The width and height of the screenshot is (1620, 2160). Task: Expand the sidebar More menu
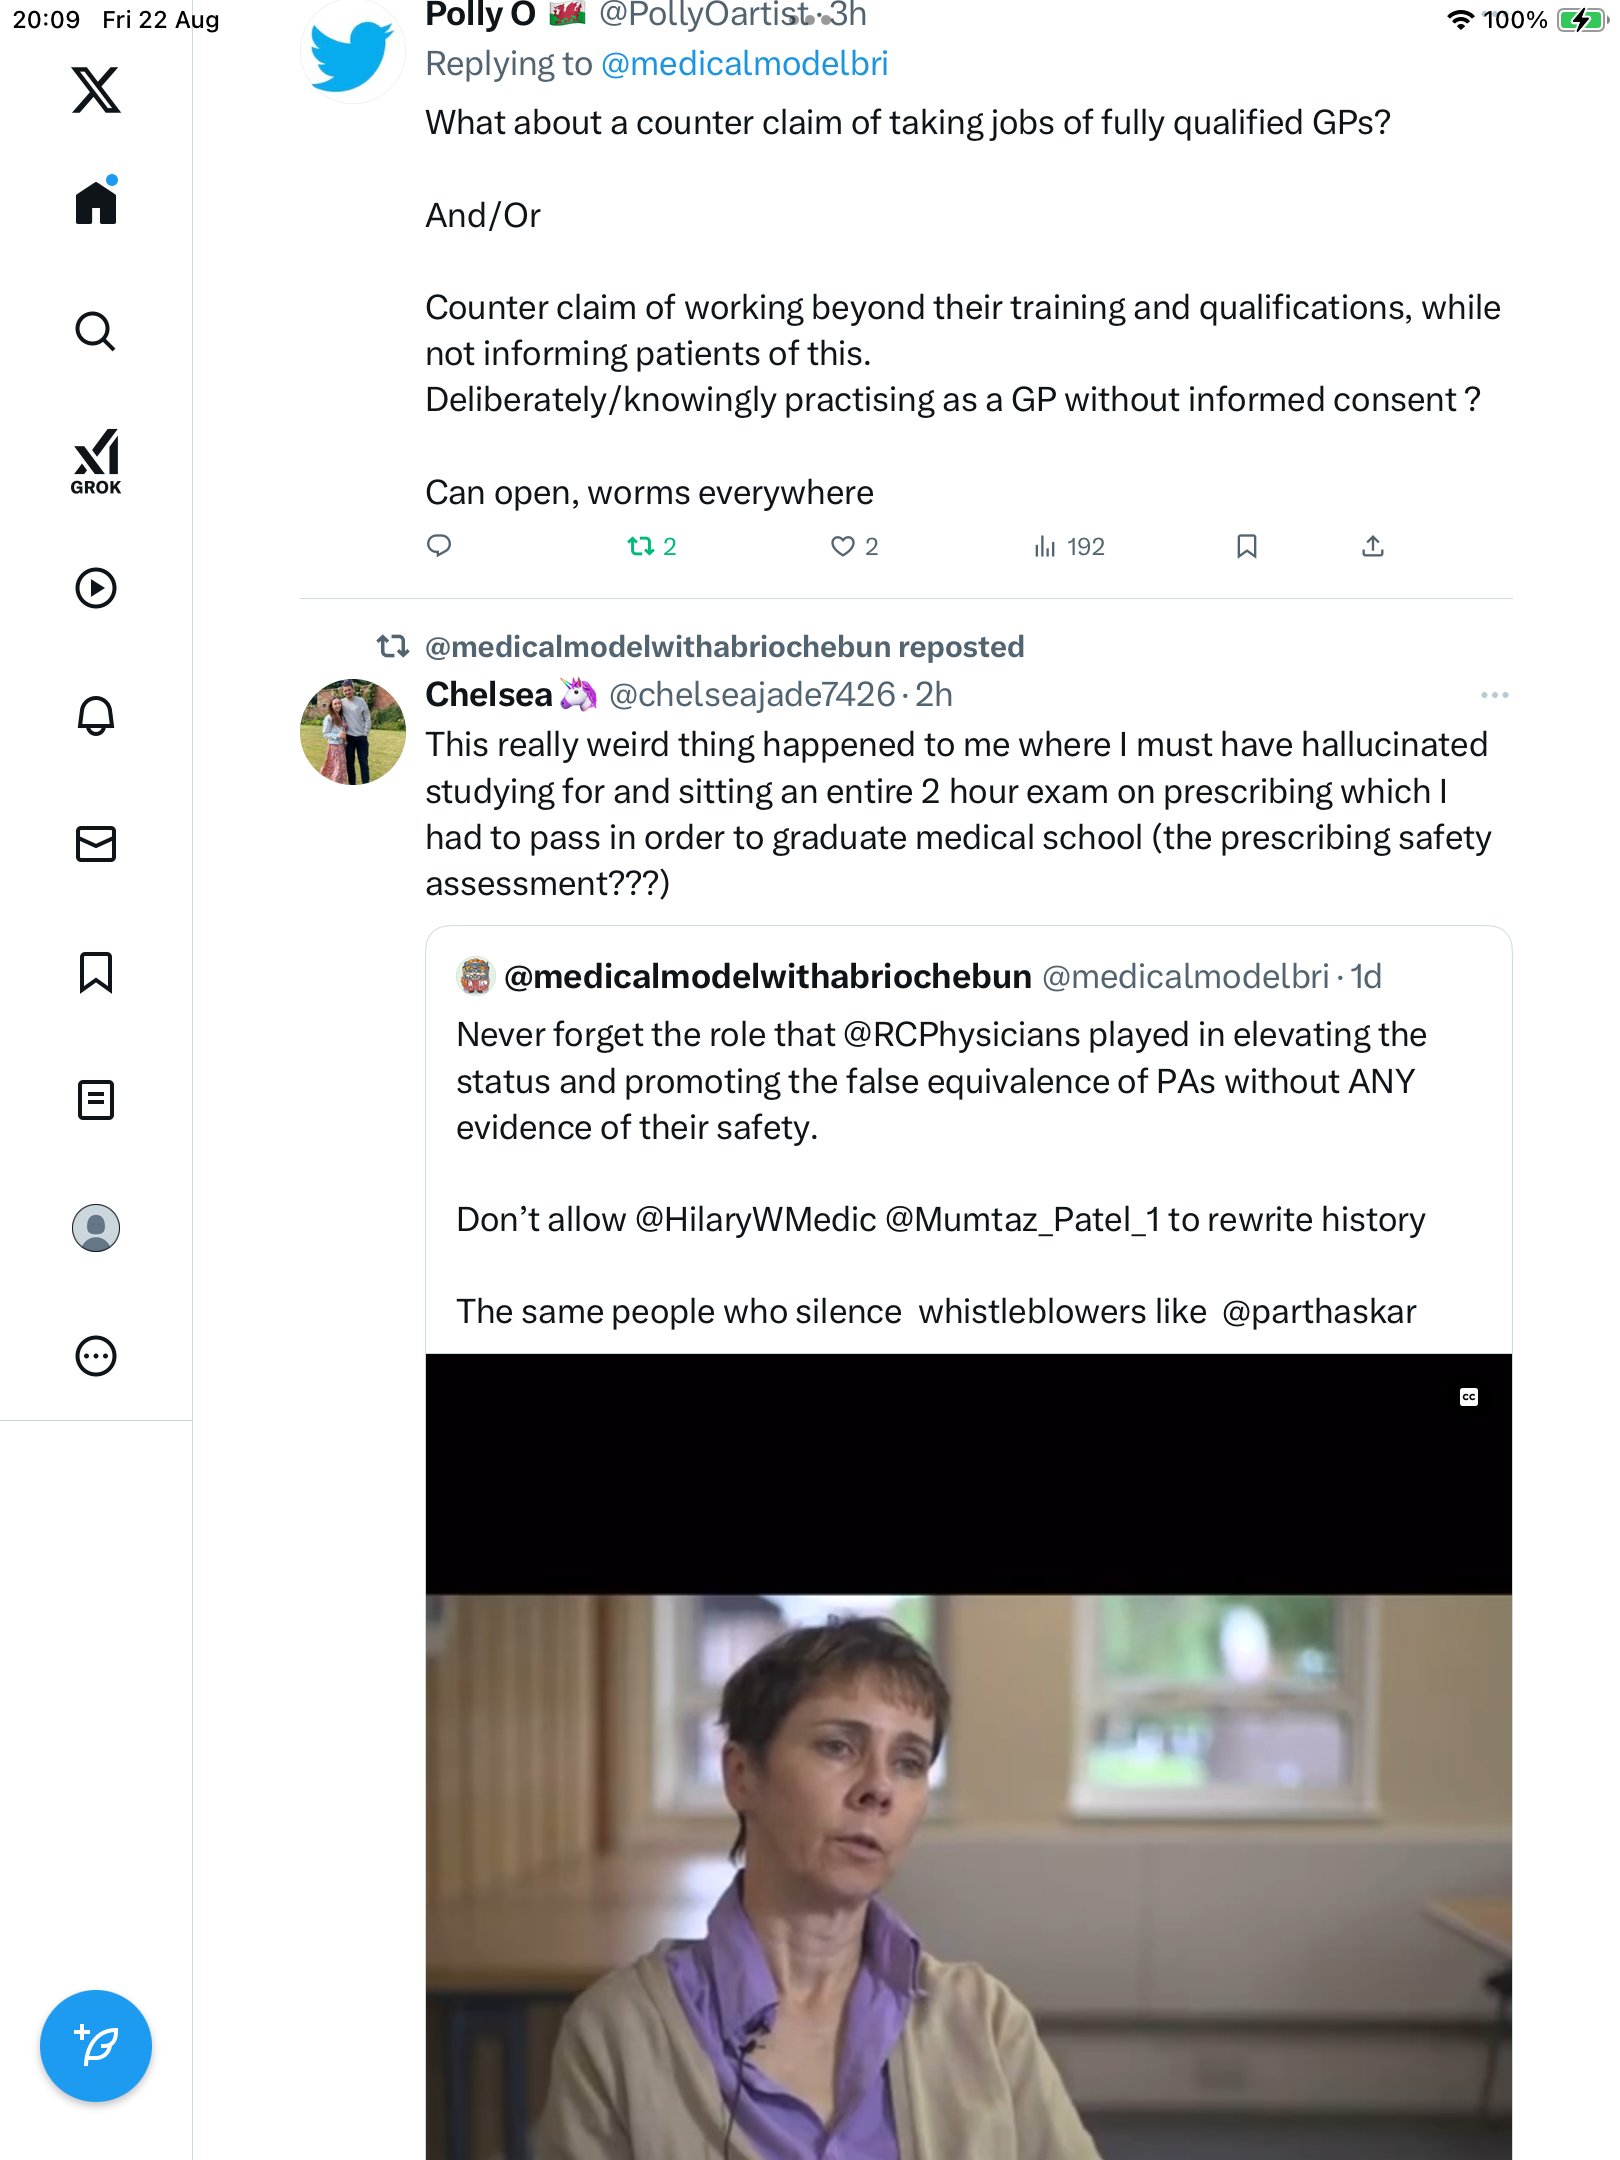coord(96,1356)
